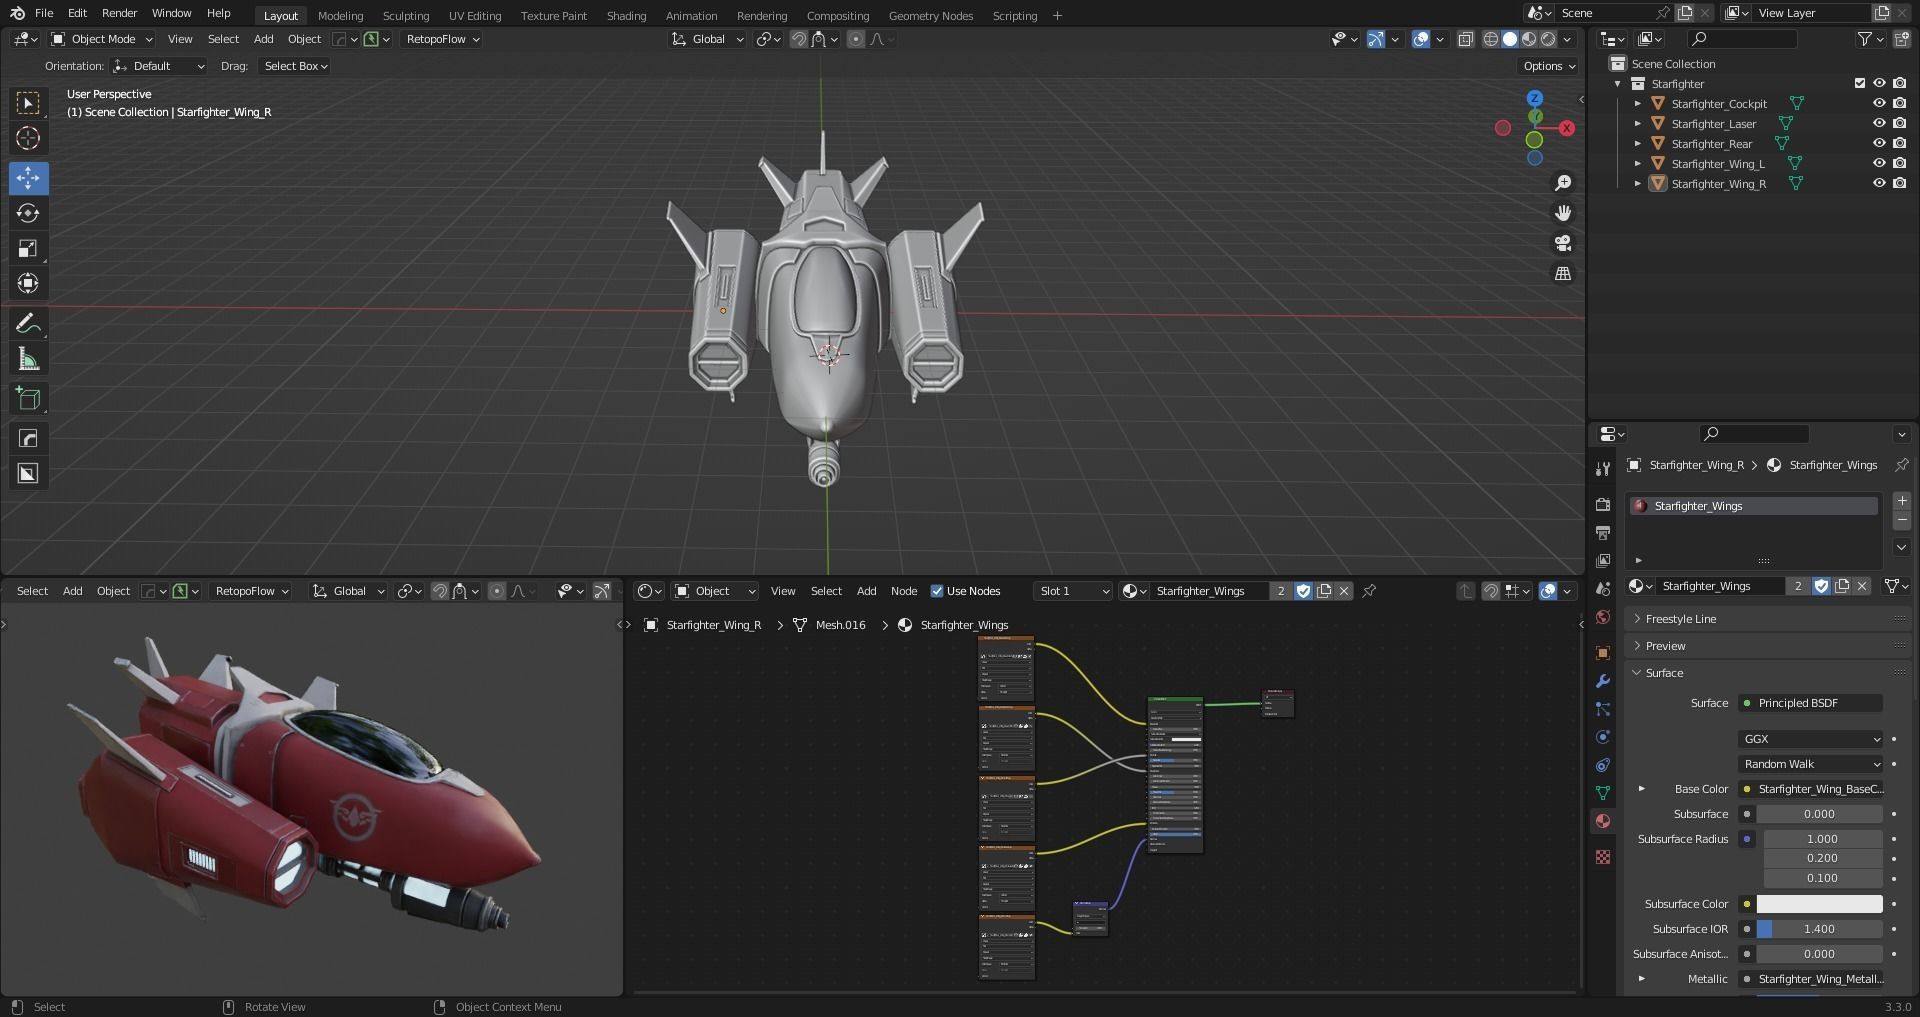Uncheck the Use Nodes checkbox
The height and width of the screenshot is (1017, 1920).
937,591
